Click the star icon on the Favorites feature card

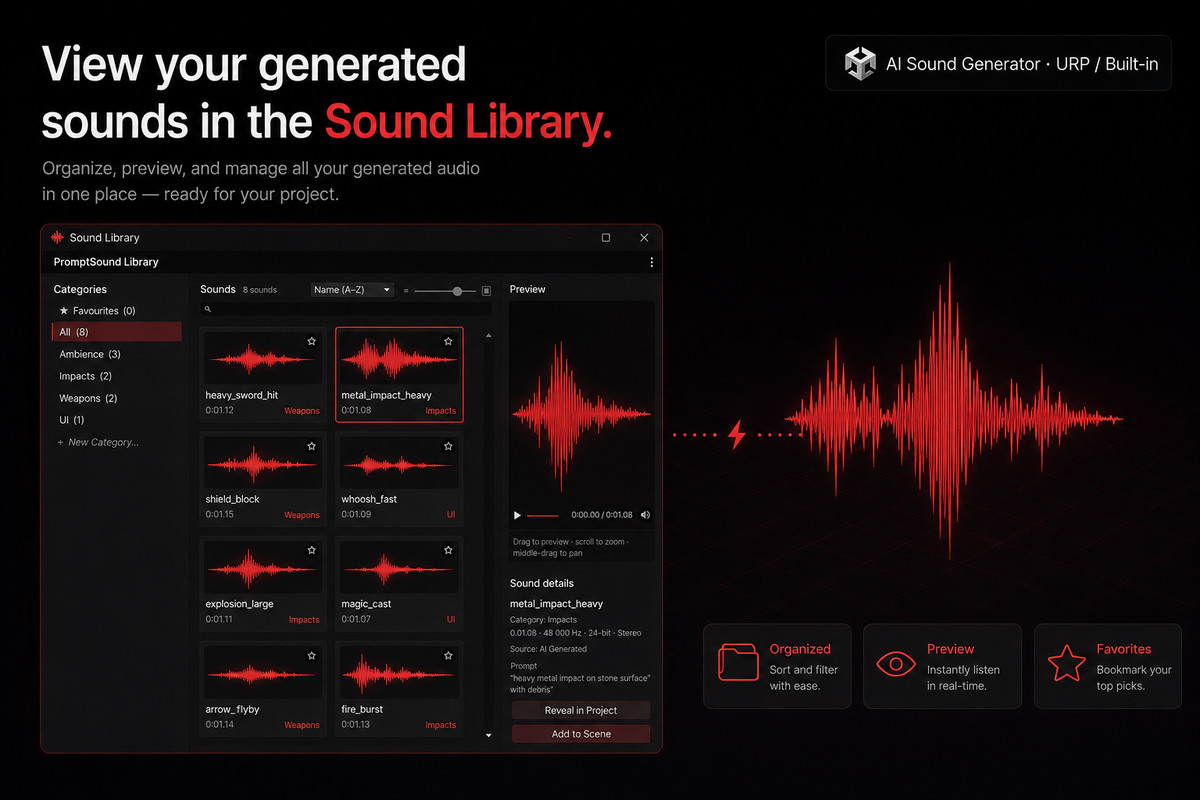coord(1066,665)
